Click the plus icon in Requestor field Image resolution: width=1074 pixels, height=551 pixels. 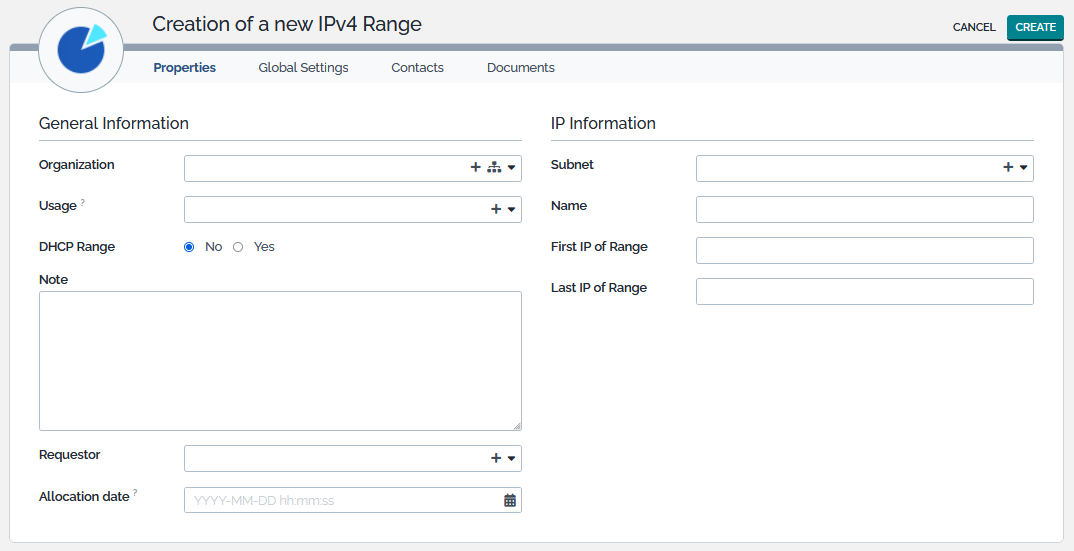point(495,458)
